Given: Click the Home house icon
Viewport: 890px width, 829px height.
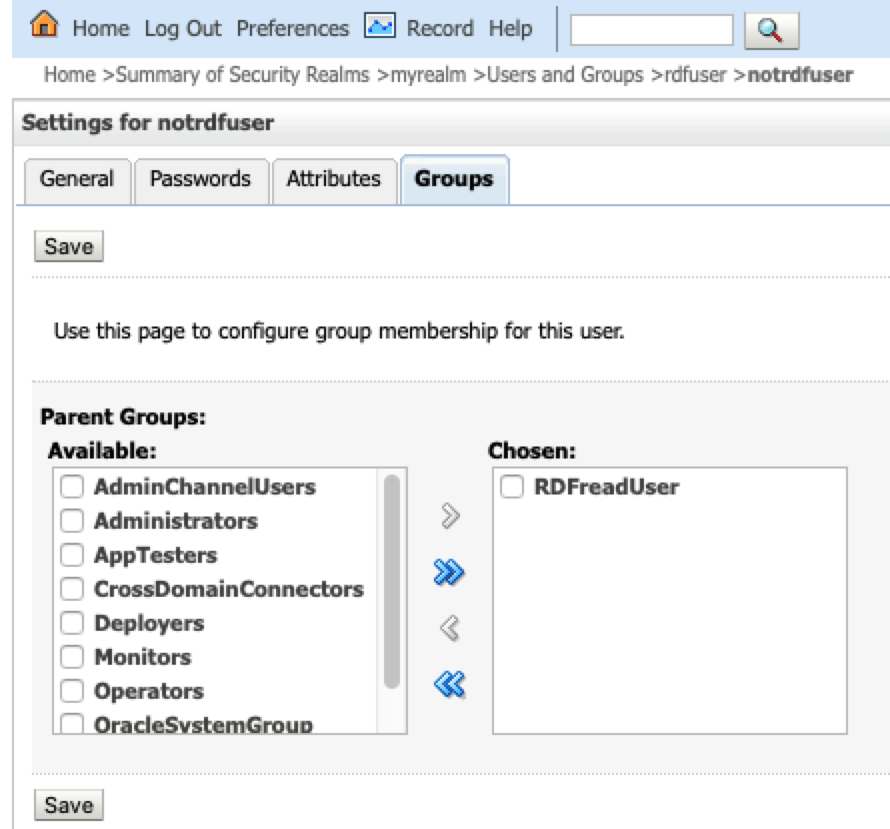Looking at the screenshot, I should pyautogui.click(x=44, y=24).
